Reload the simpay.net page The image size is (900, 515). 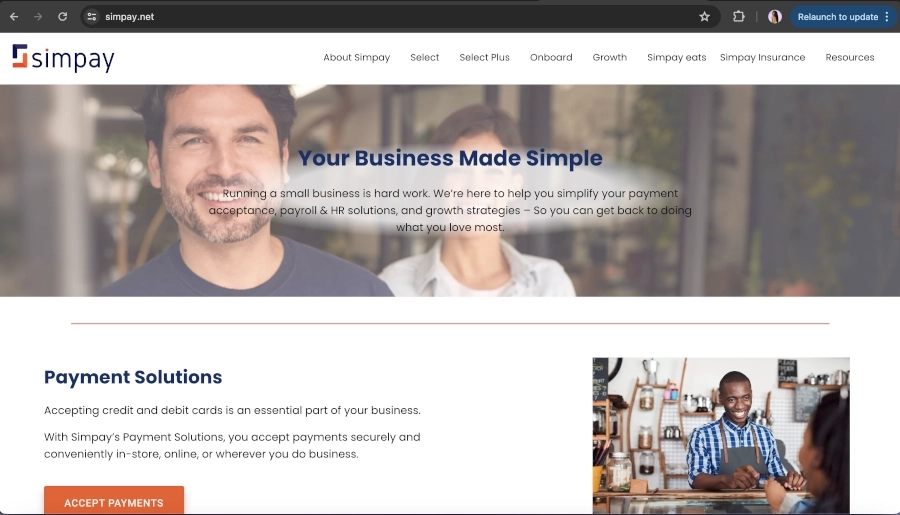pos(63,17)
